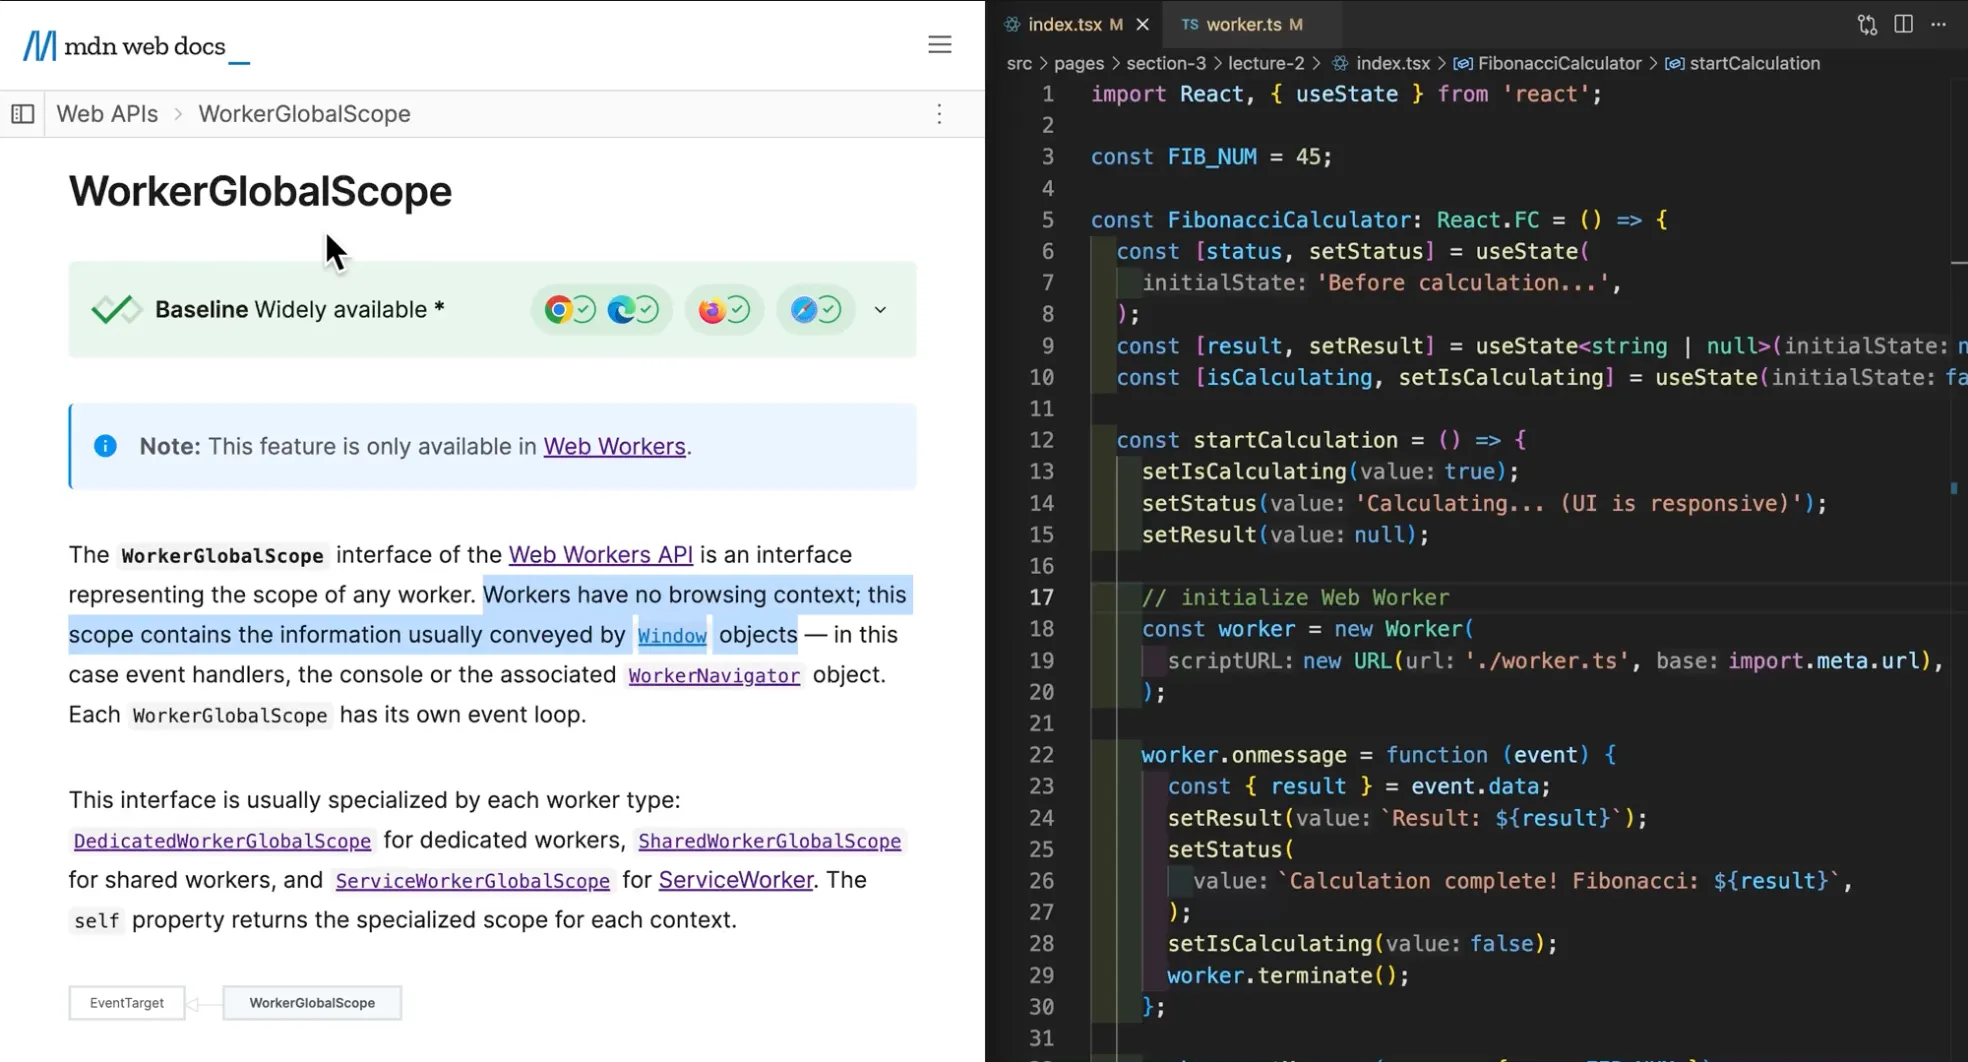Click Web APIs breadcrumb

click(x=107, y=114)
